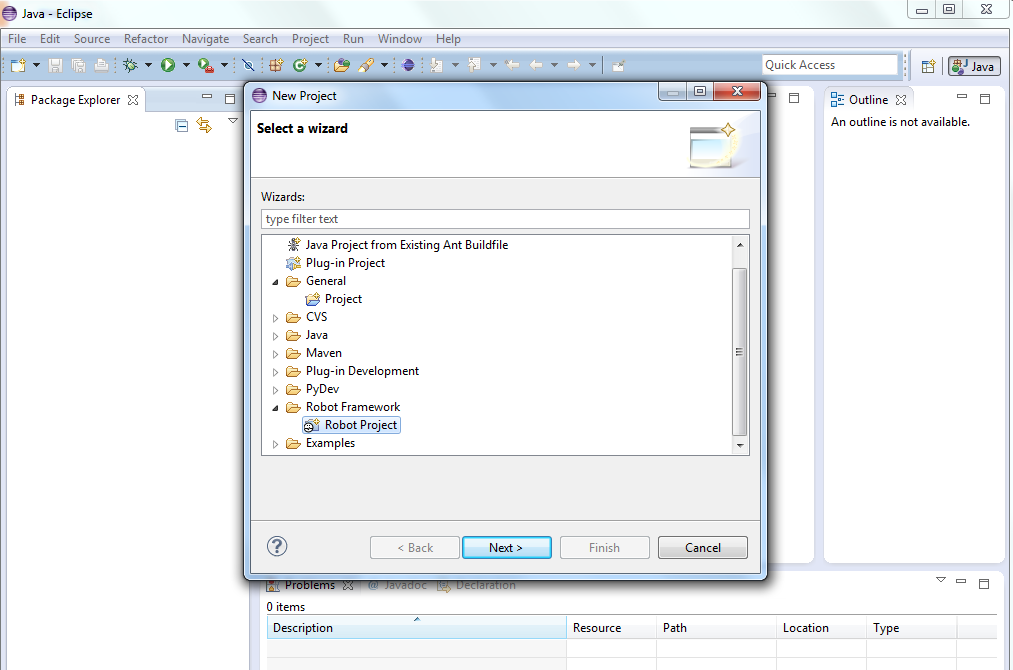Expand the Maven wizard category
Image resolution: width=1013 pixels, height=670 pixels.
pyautogui.click(x=275, y=353)
